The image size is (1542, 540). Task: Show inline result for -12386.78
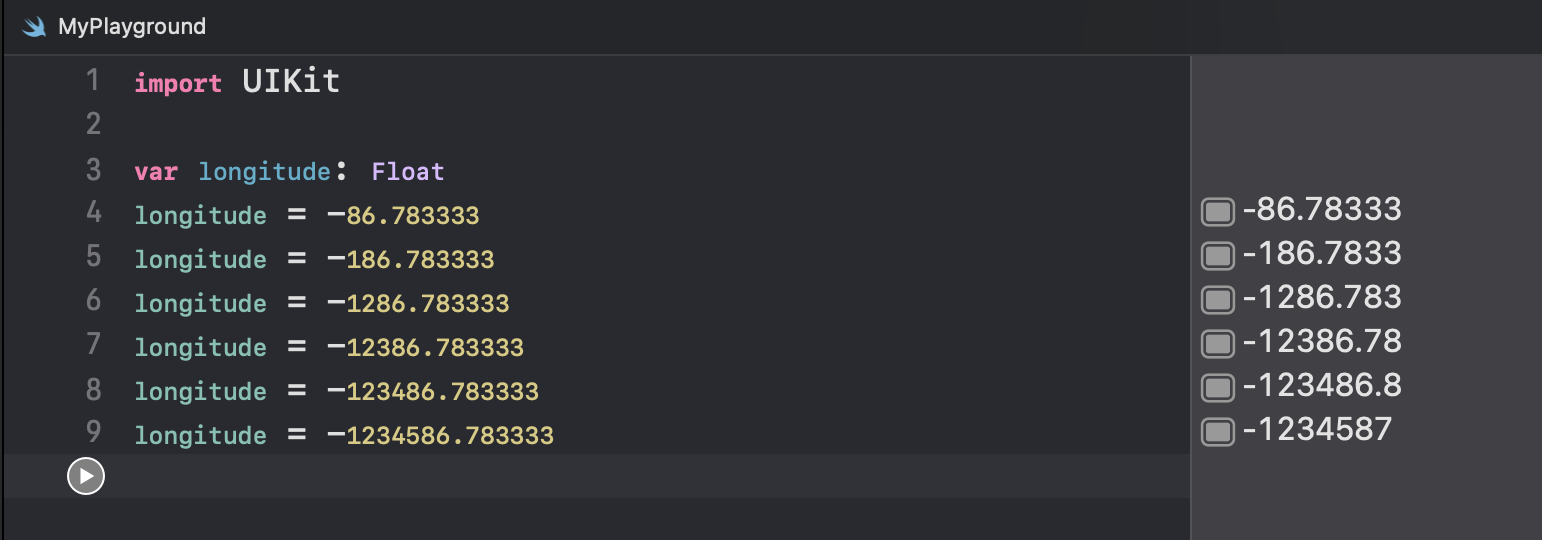click(1217, 343)
